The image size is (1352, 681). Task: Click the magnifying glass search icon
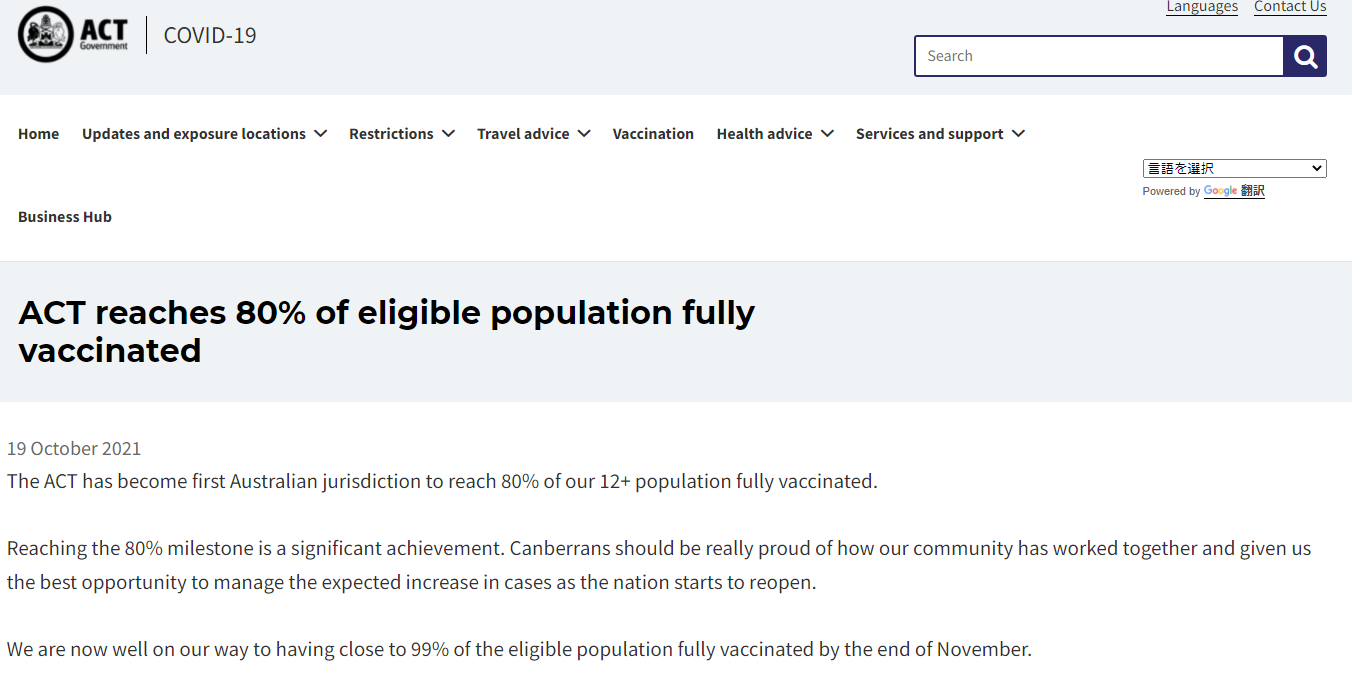pyautogui.click(x=1305, y=56)
